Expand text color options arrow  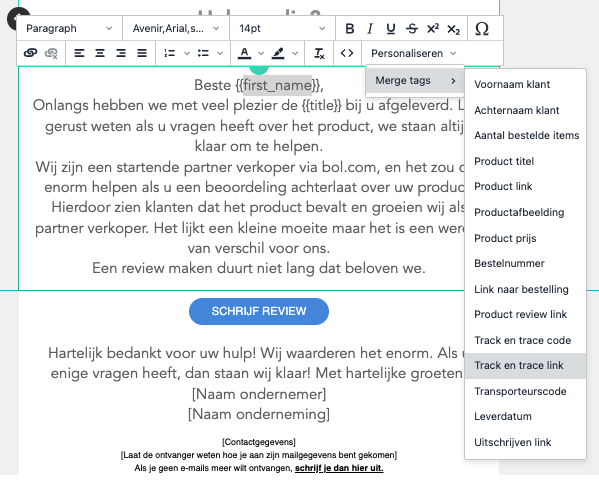pyautogui.click(x=261, y=53)
